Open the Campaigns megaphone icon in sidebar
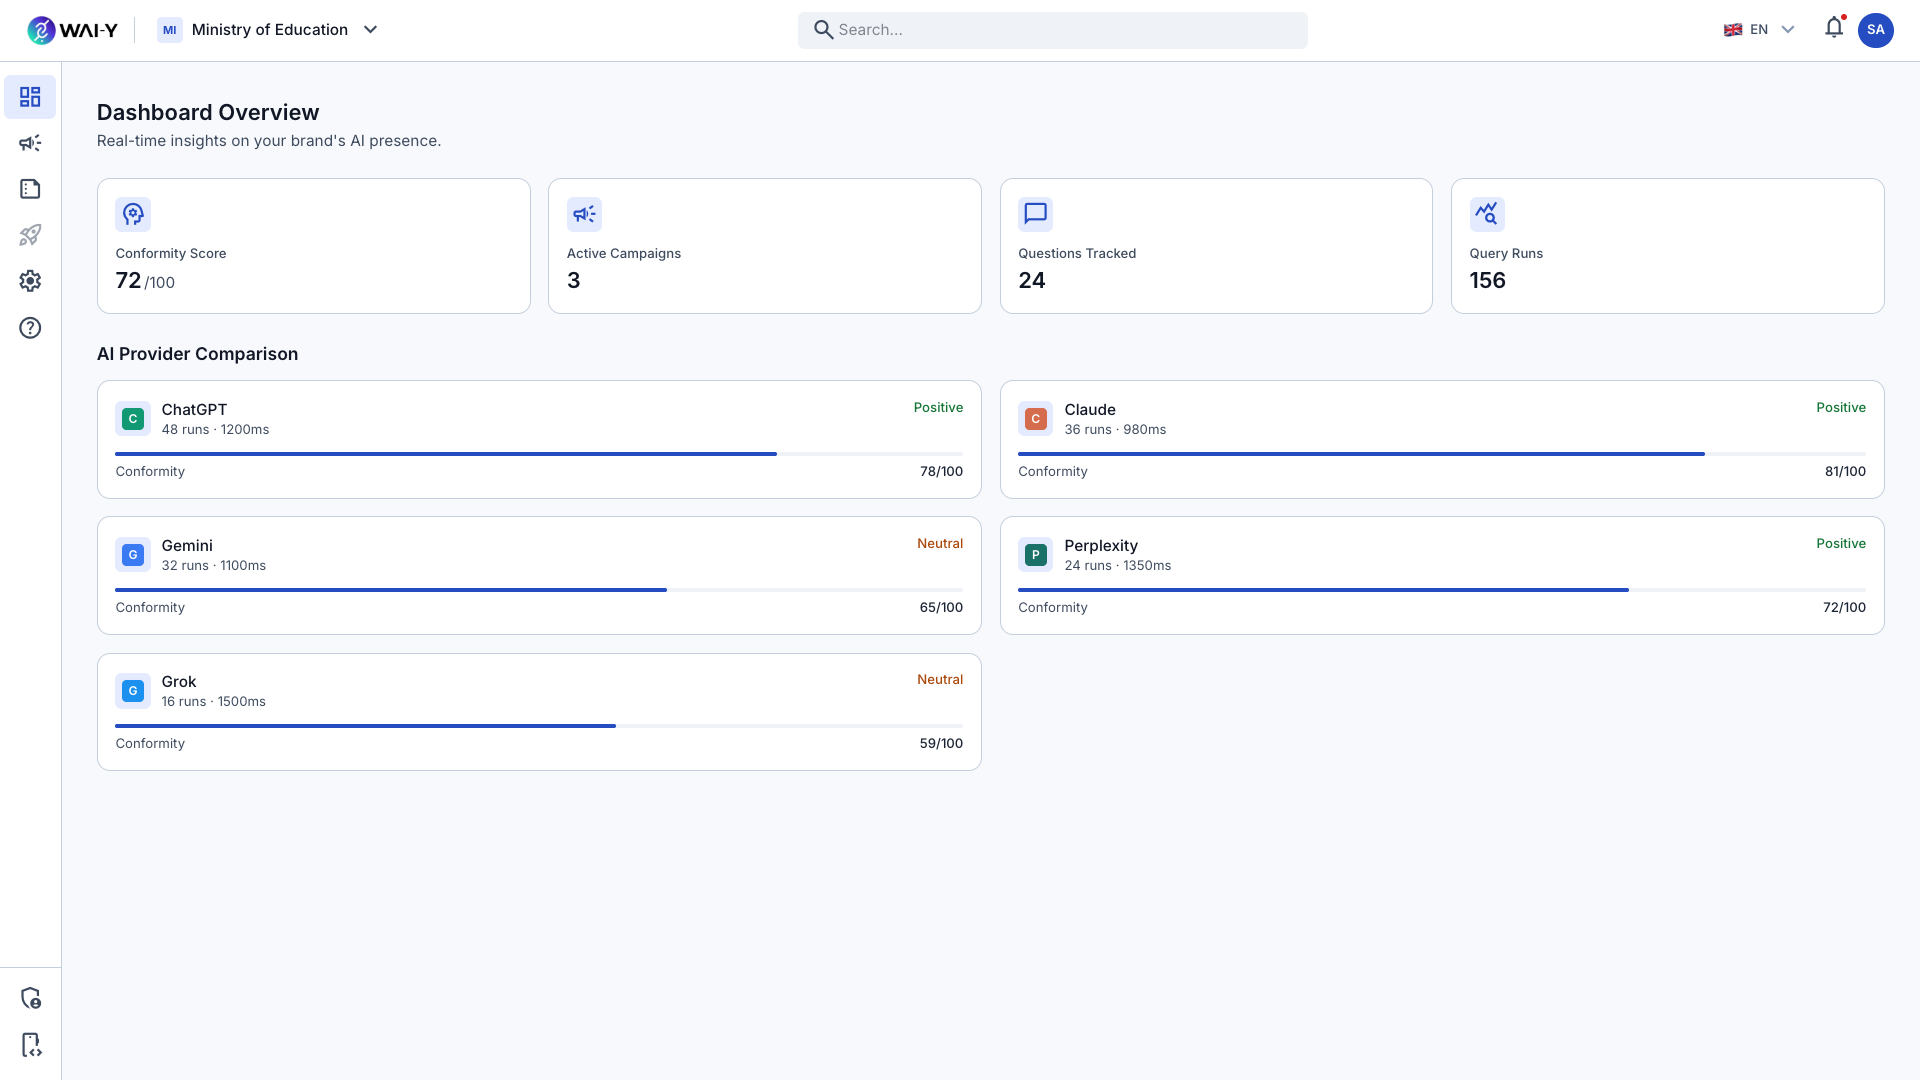This screenshot has width=1920, height=1080. pyautogui.click(x=30, y=143)
